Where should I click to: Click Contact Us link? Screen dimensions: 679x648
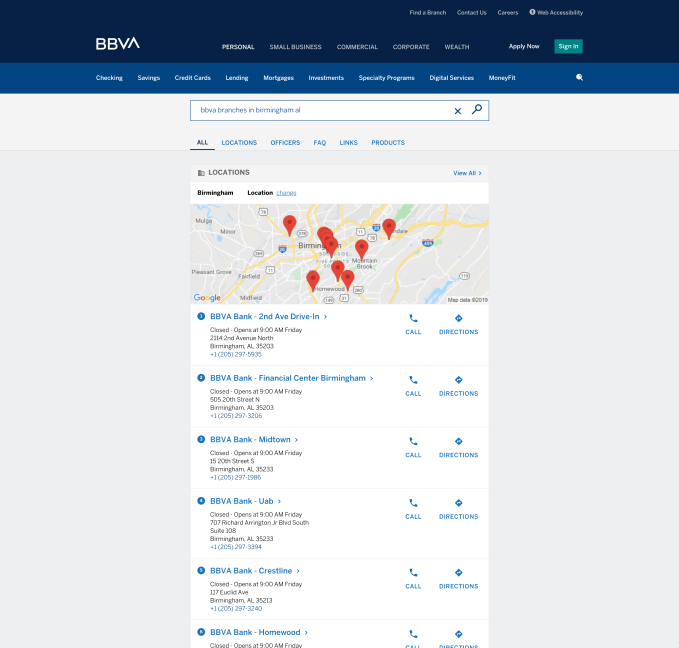click(472, 13)
